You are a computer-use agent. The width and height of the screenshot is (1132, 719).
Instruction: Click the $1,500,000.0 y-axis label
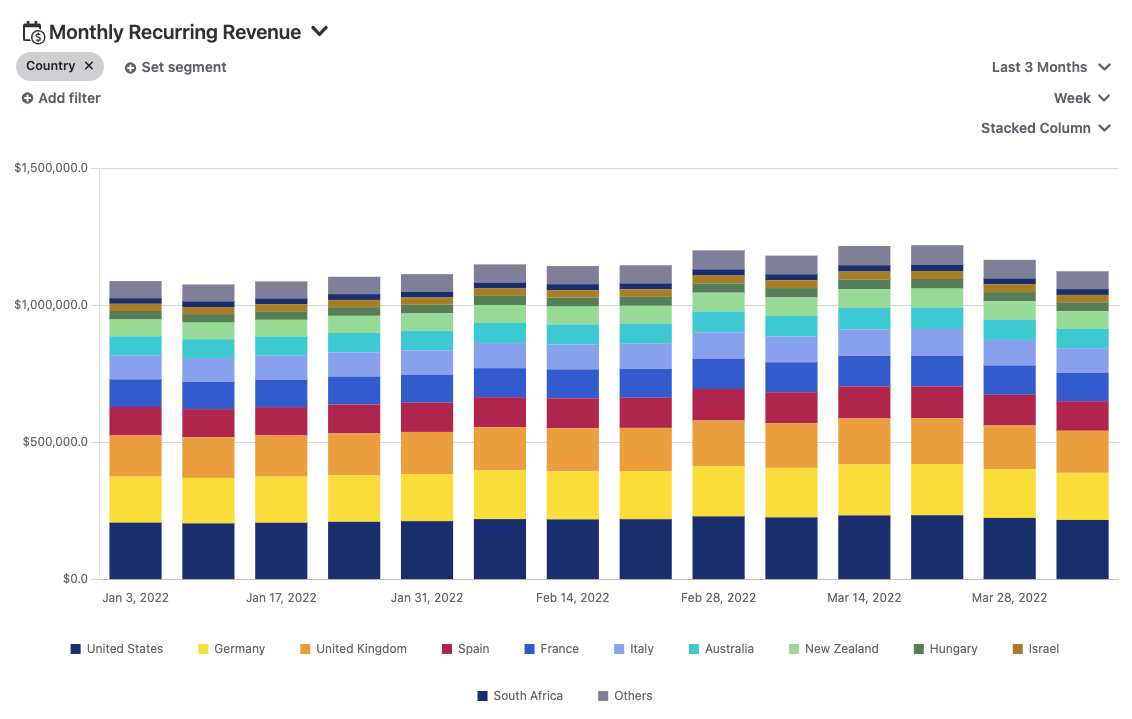[x=51, y=168]
